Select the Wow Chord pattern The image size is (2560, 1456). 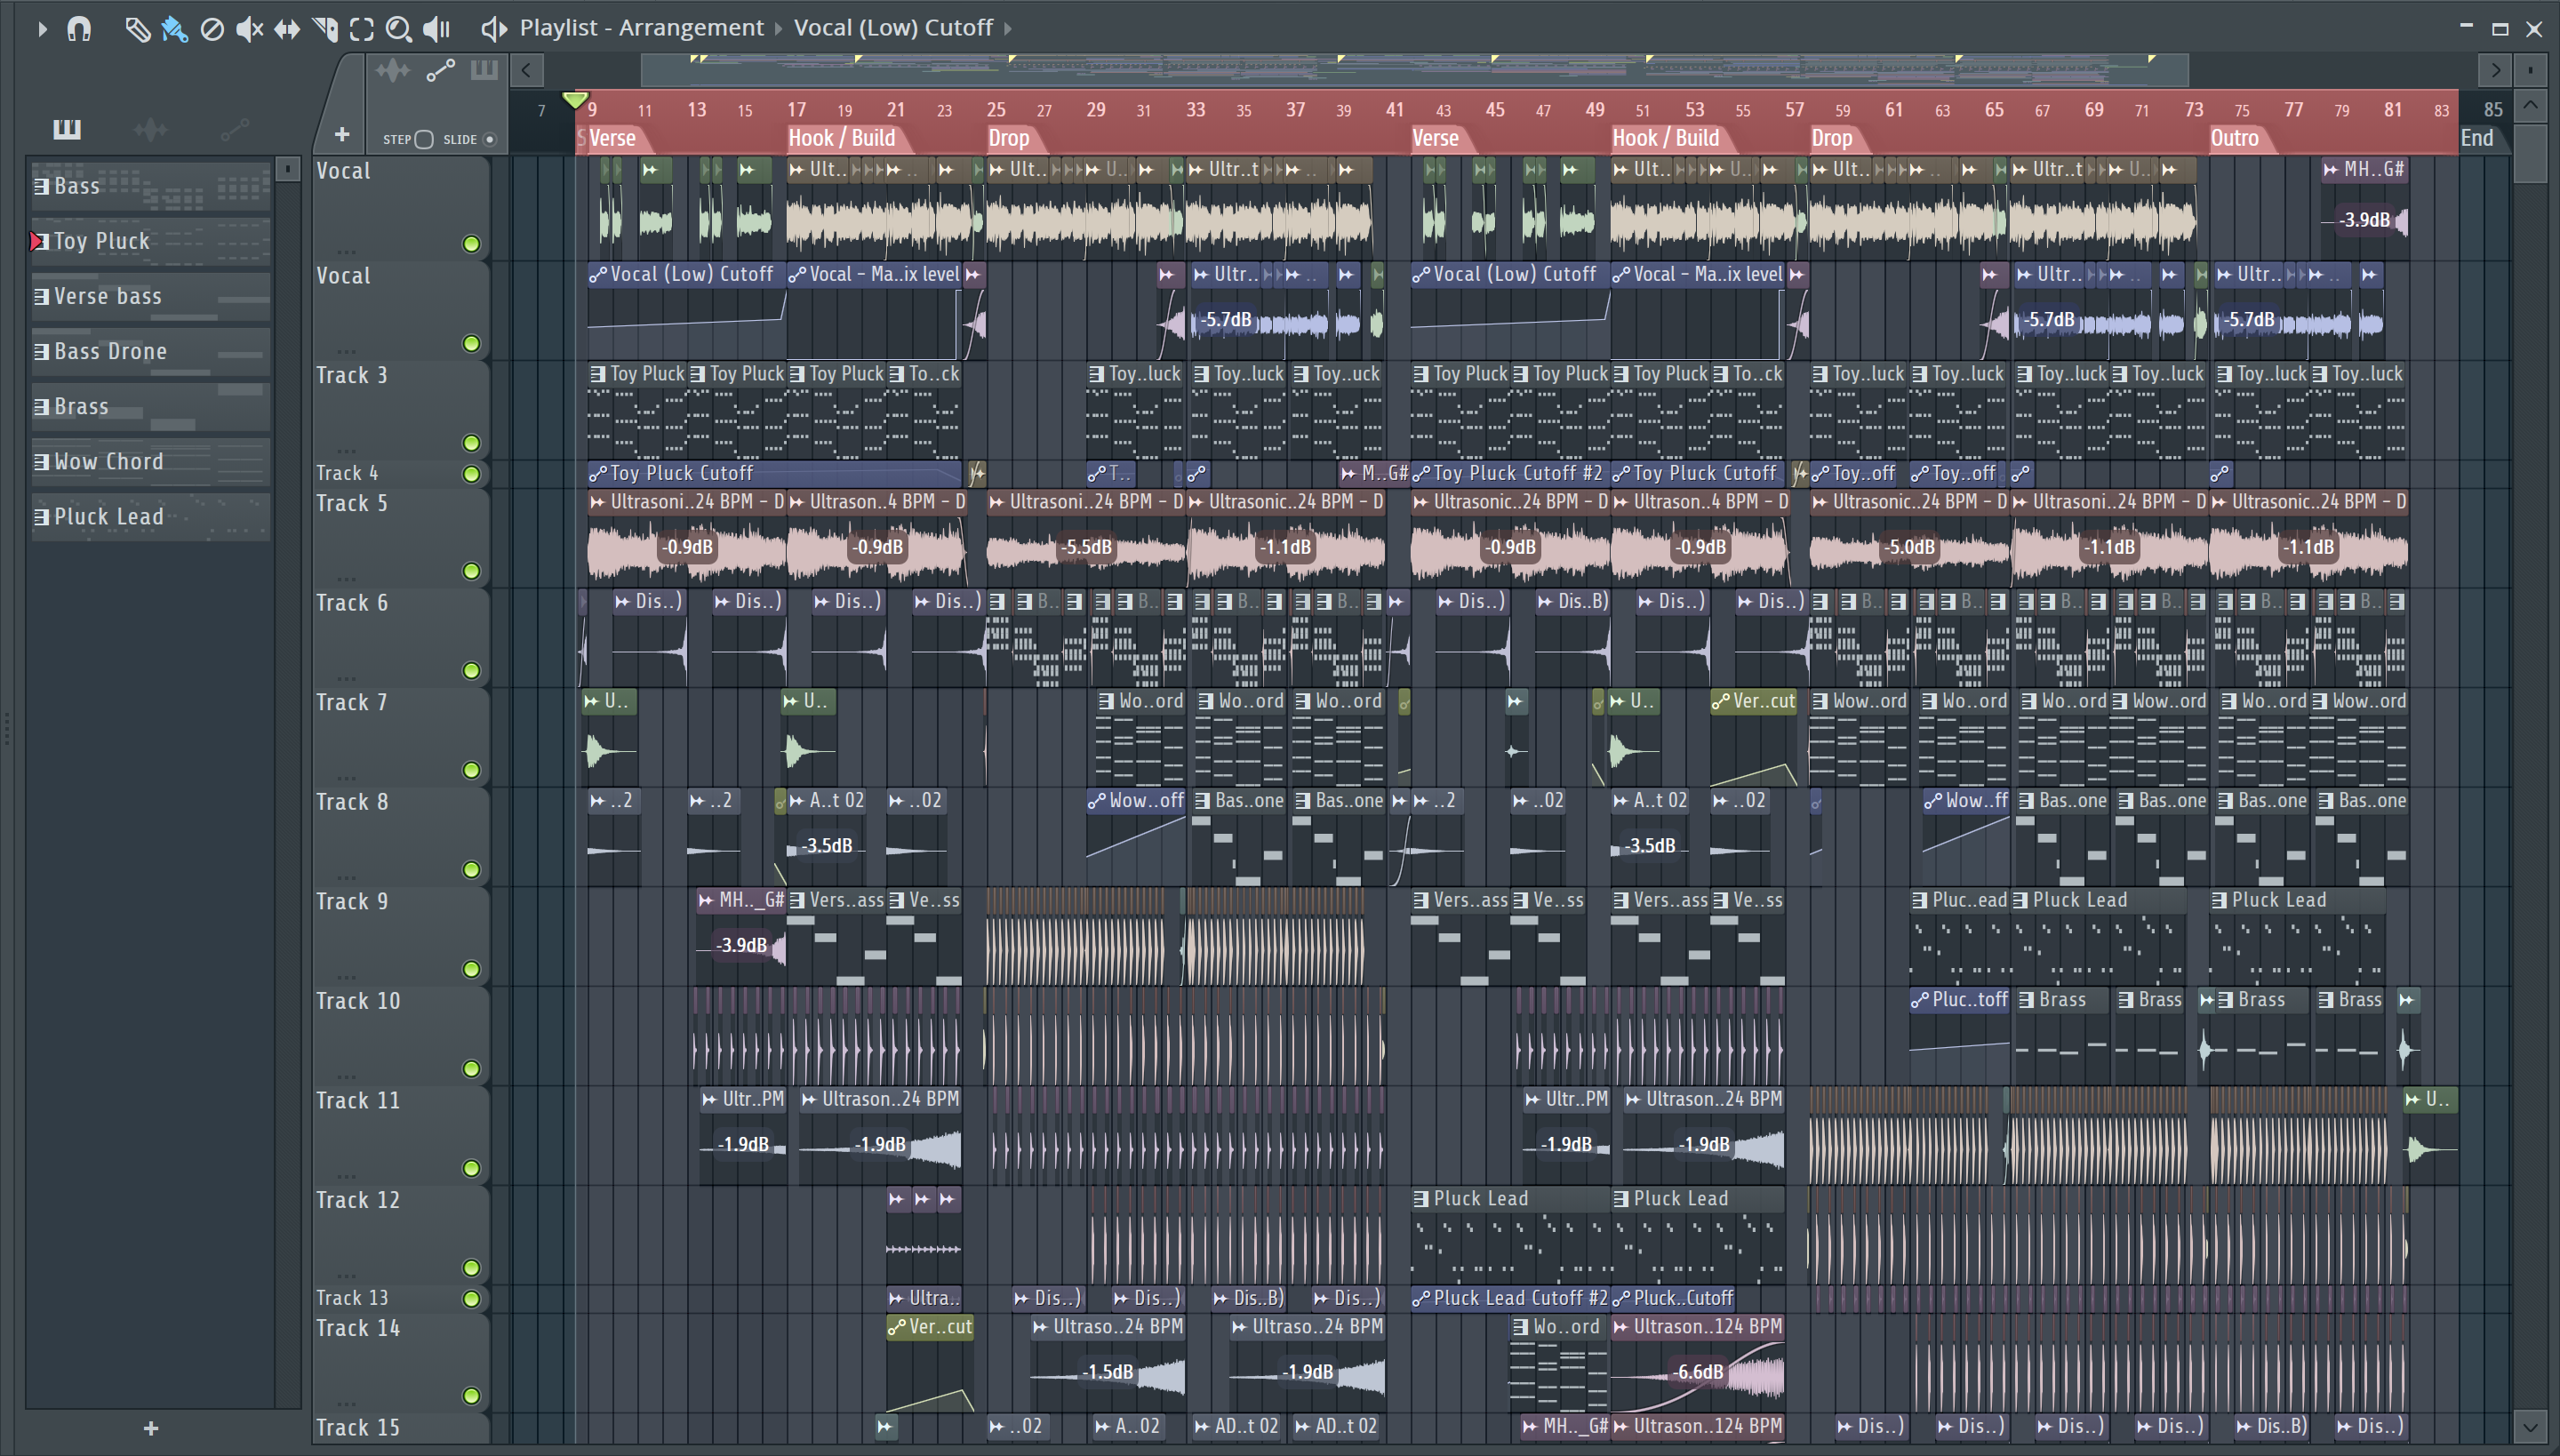tap(150, 461)
